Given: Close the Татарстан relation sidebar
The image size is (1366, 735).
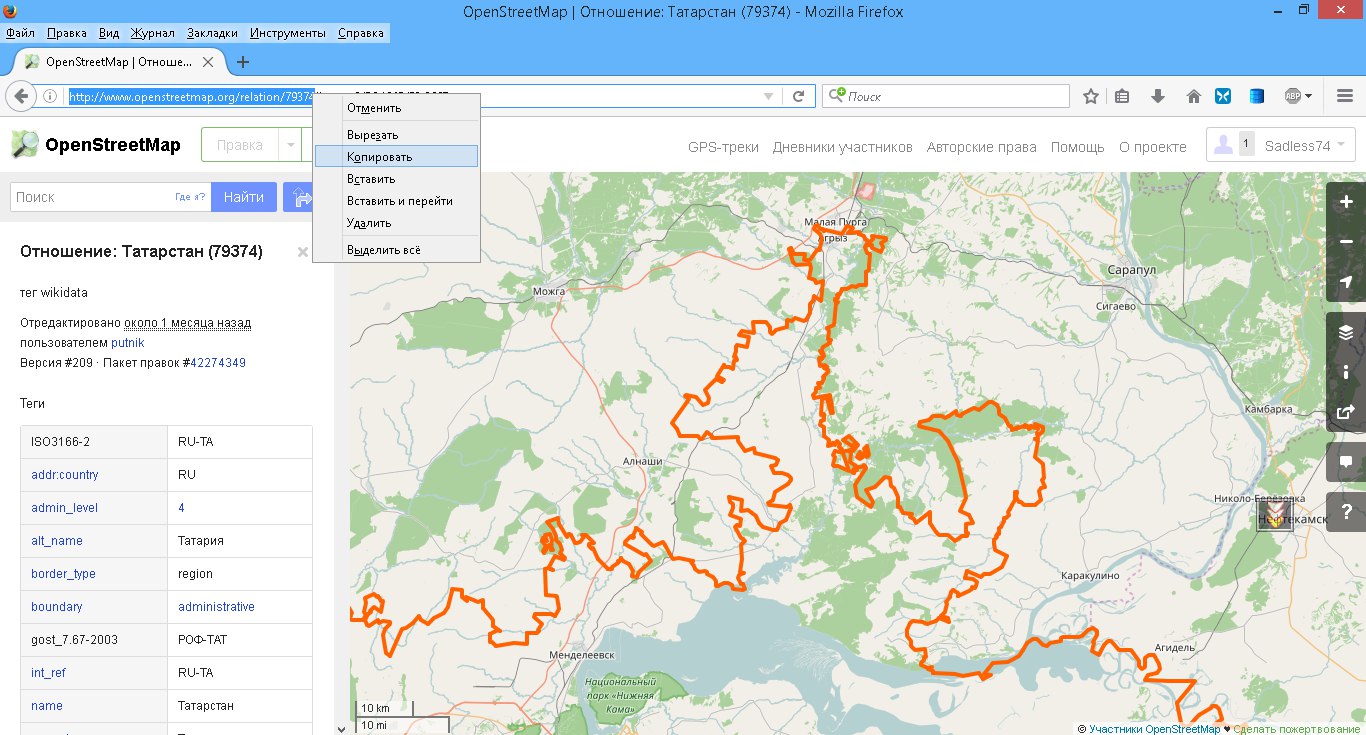Looking at the screenshot, I should [x=303, y=252].
